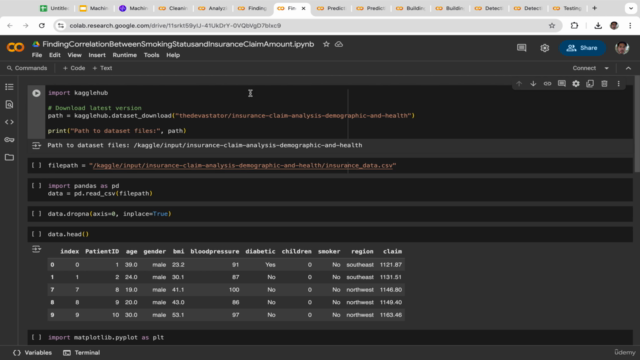This screenshot has width=640, height=360.
Task: Switch to the Testing browser tab
Action: click(x=568, y=8)
